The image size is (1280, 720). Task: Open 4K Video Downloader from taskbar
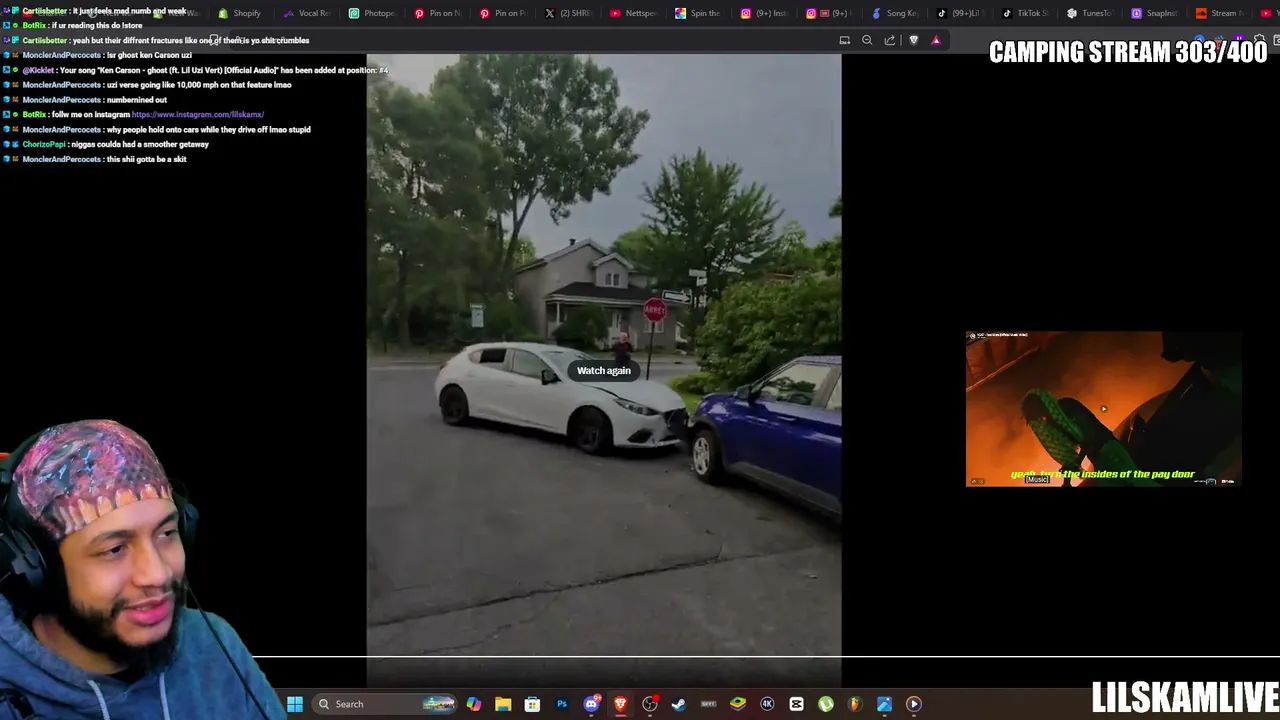point(767,704)
